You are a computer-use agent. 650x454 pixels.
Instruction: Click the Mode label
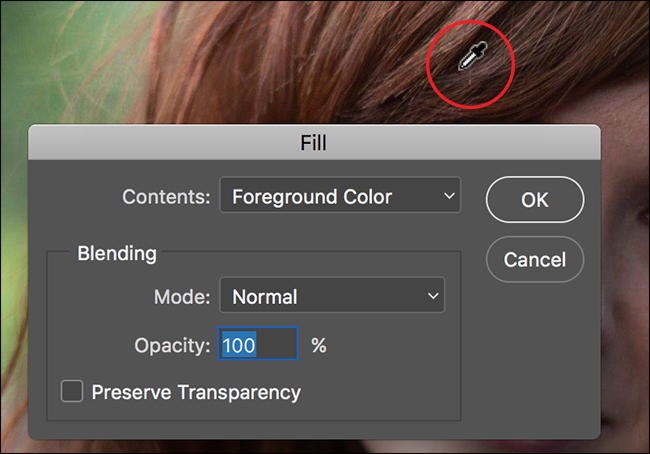(x=181, y=296)
